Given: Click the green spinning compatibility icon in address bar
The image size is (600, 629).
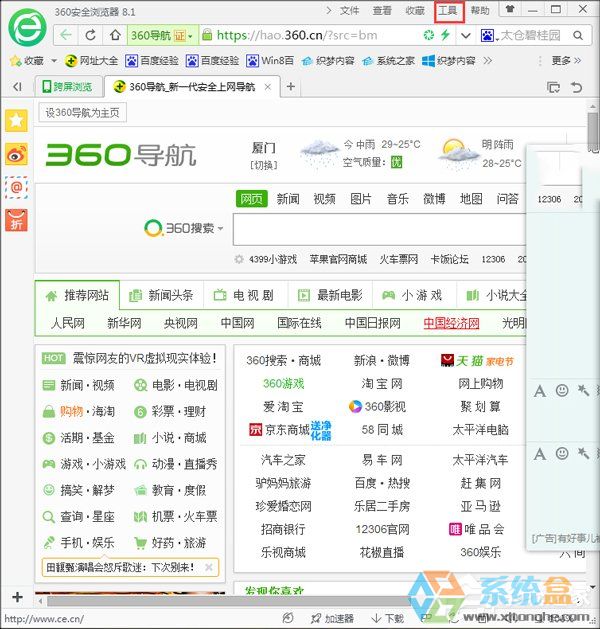Looking at the screenshot, I should (x=429, y=35).
